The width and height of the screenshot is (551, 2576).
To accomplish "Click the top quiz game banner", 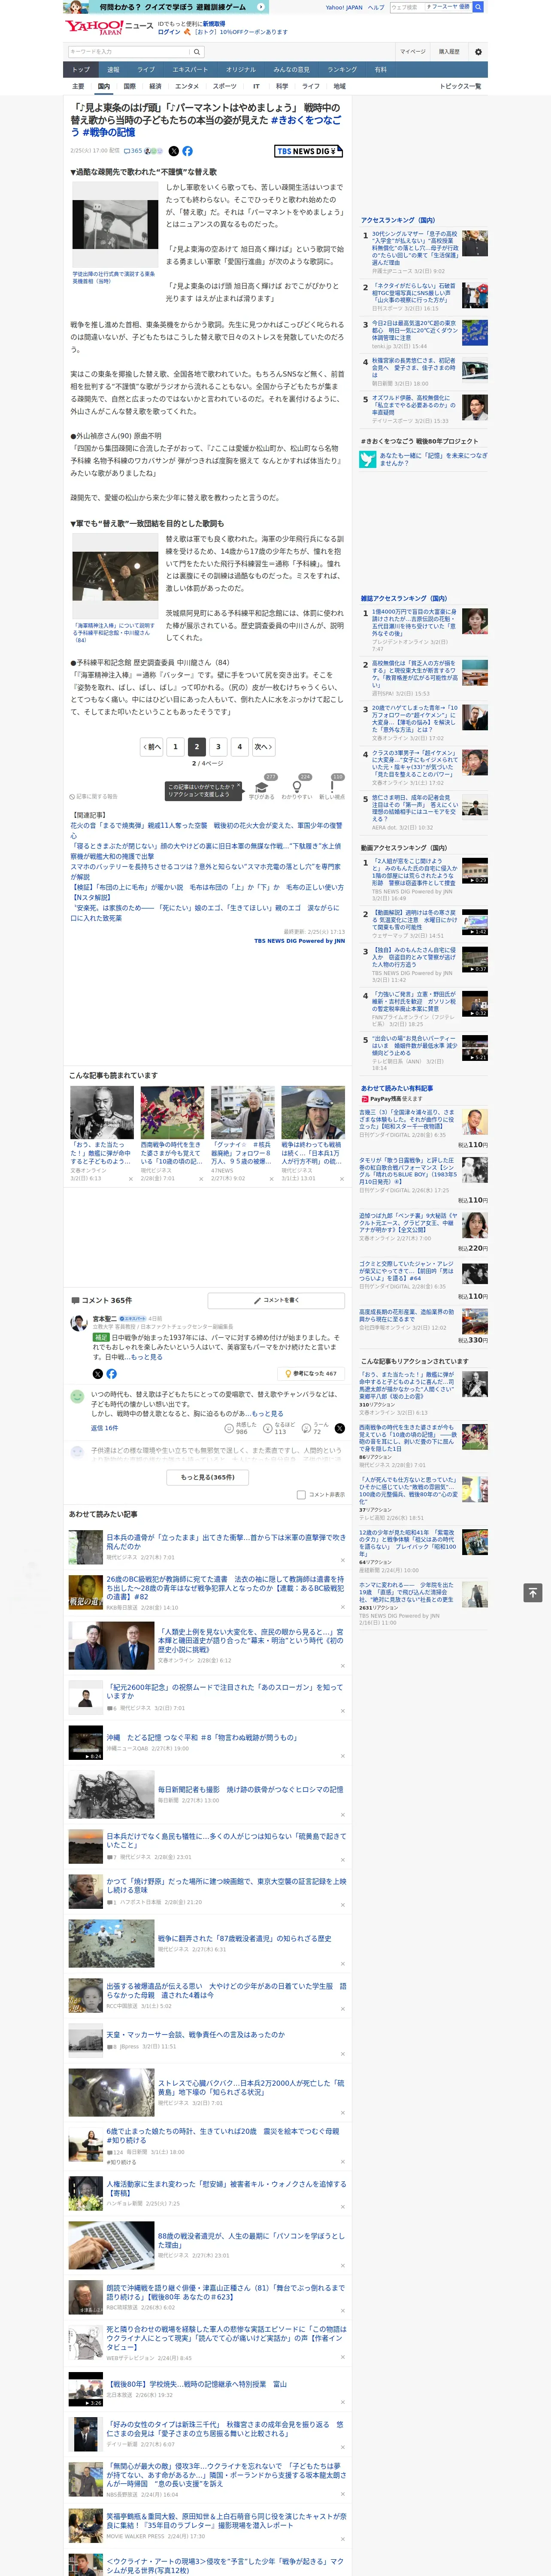I will 166,7.
